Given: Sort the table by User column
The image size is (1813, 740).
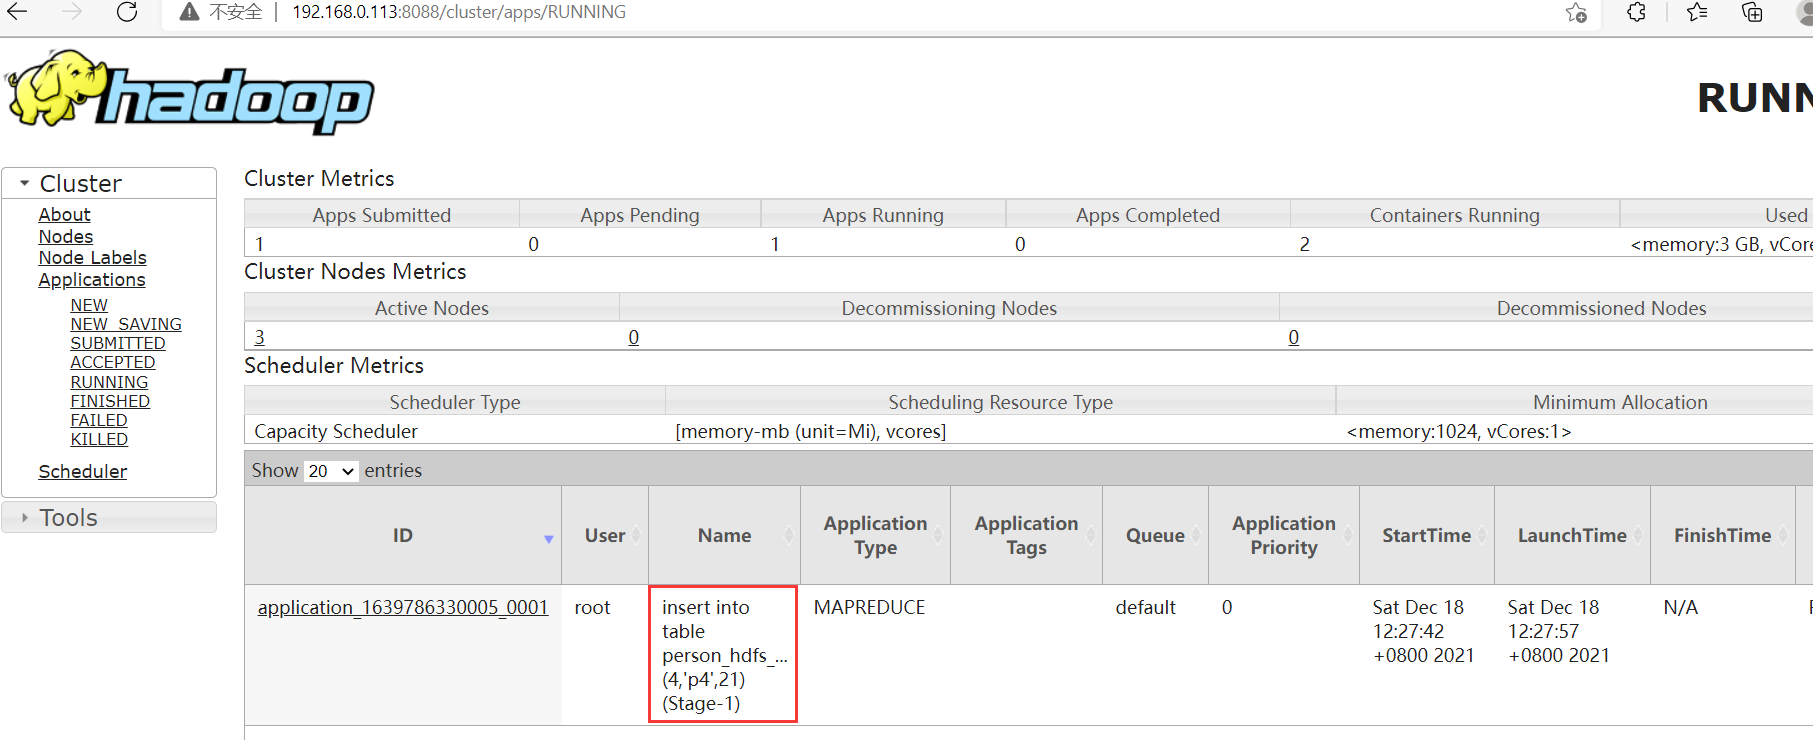Looking at the screenshot, I should (605, 536).
